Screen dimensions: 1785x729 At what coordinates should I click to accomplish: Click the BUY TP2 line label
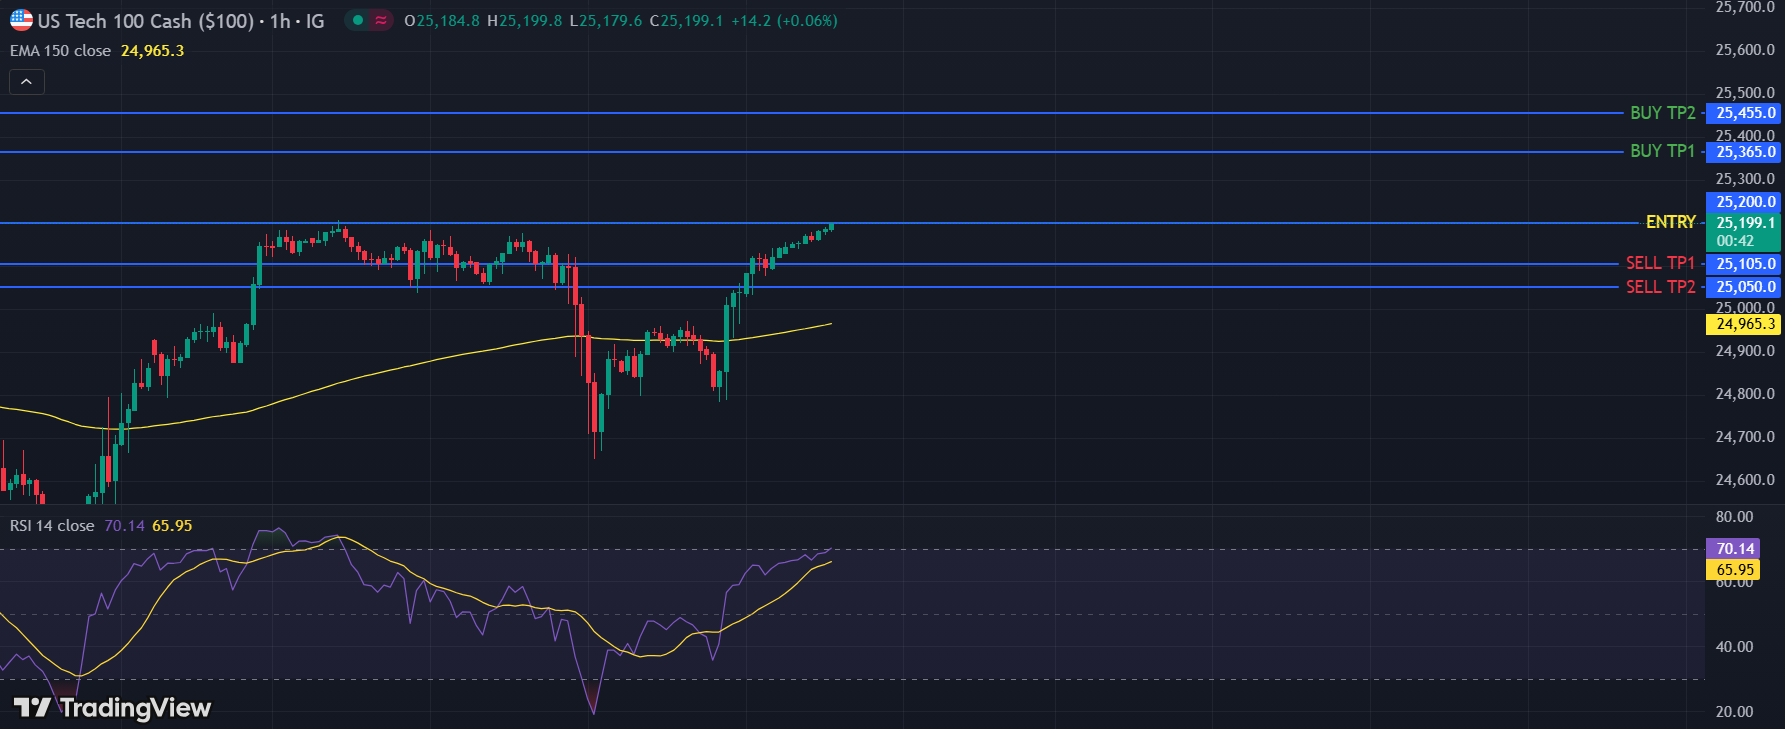pos(1662,113)
